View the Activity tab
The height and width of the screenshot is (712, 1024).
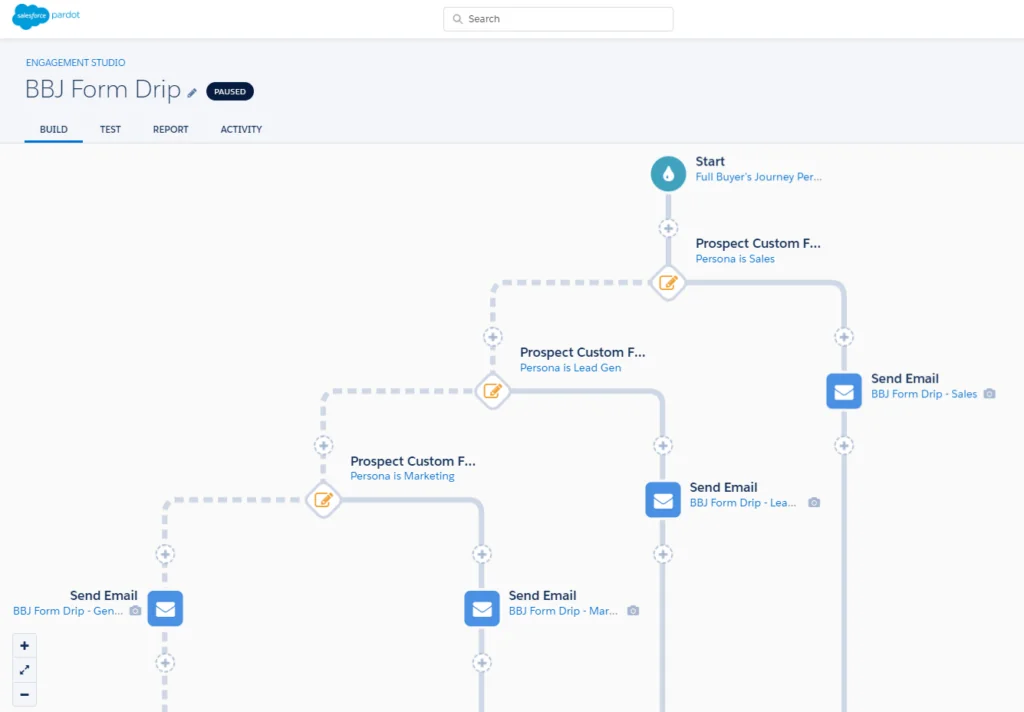click(x=241, y=129)
